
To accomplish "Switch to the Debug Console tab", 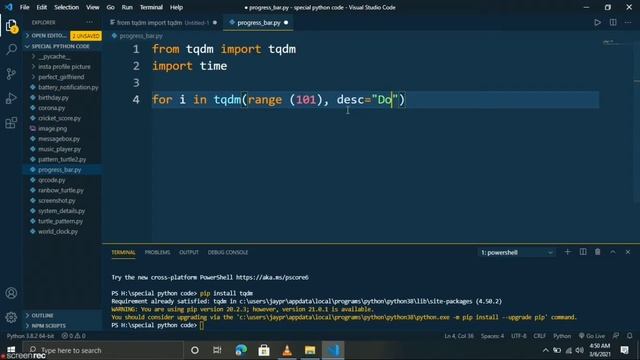I will point(228,252).
